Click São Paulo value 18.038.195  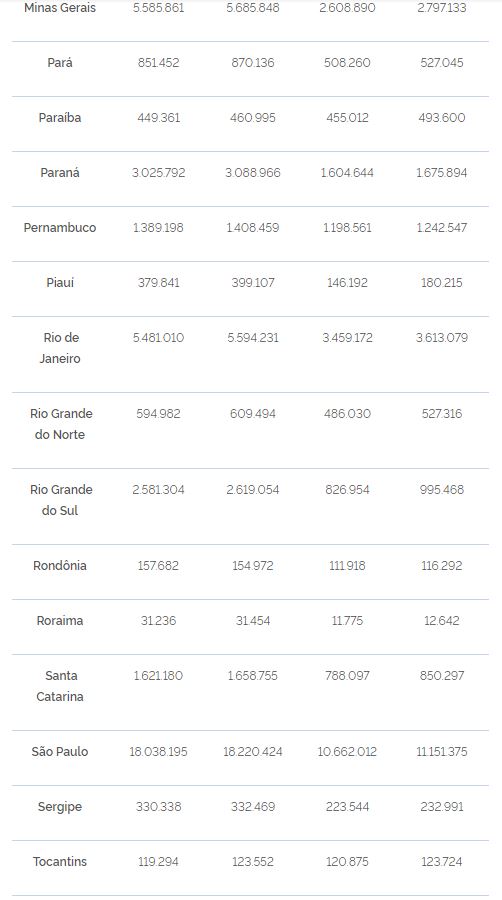tap(158, 751)
